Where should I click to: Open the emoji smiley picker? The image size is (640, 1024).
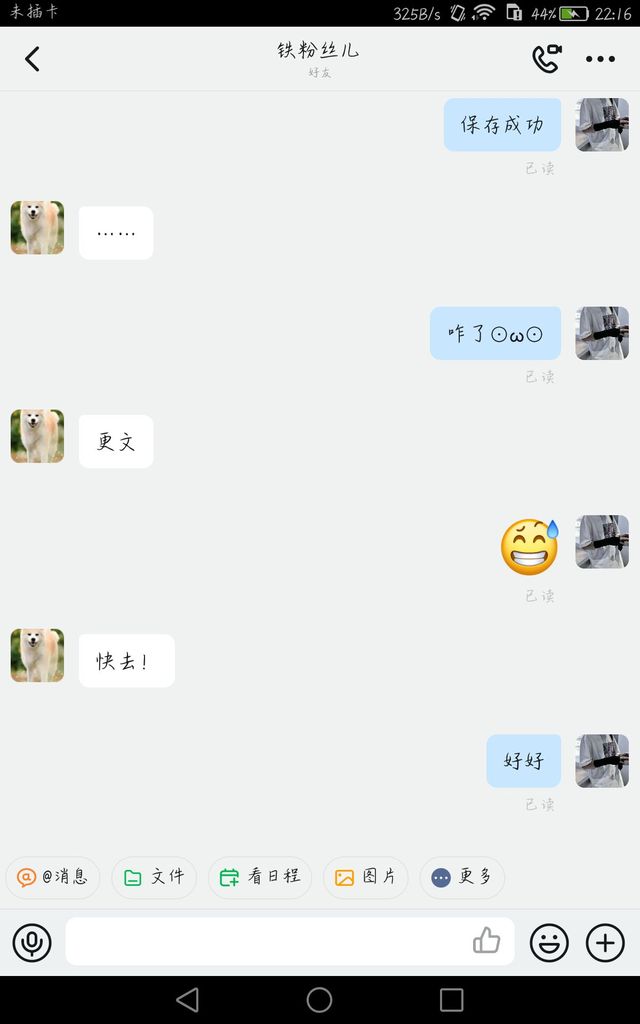[549, 942]
